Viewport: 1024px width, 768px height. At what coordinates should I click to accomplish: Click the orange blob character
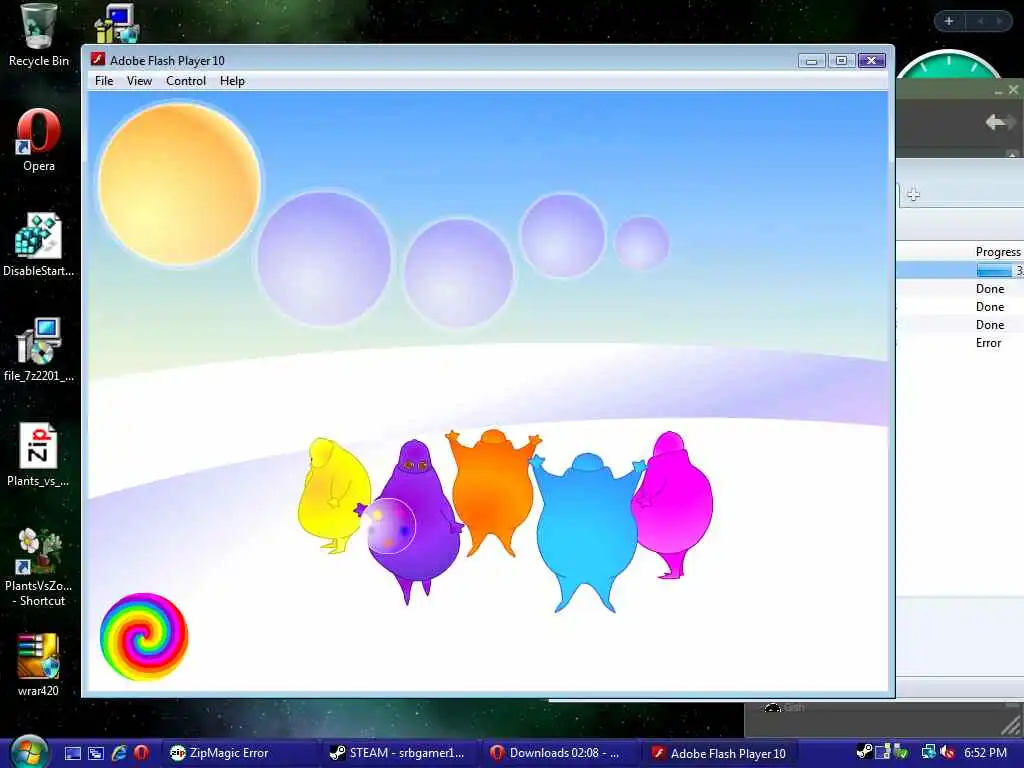tap(493, 493)
